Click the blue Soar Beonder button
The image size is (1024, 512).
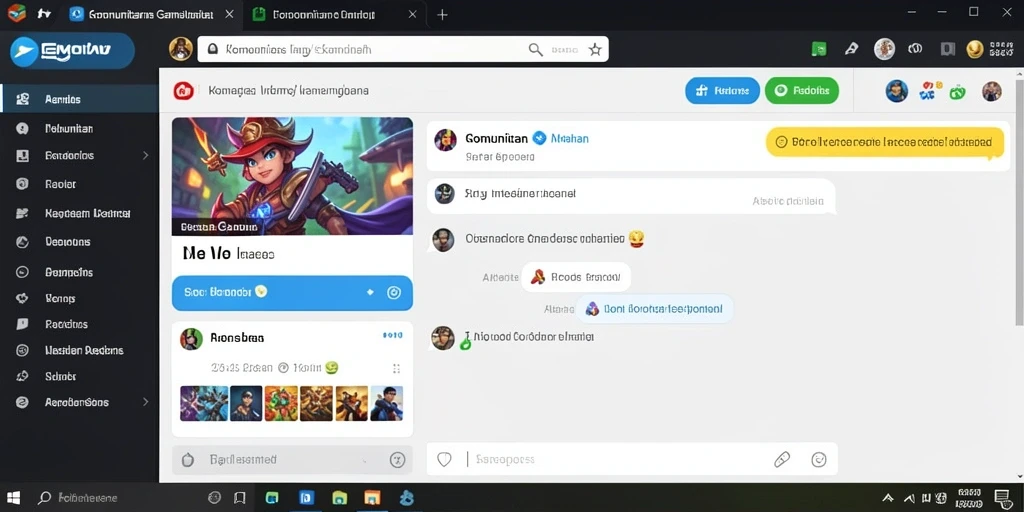[292, 293]
